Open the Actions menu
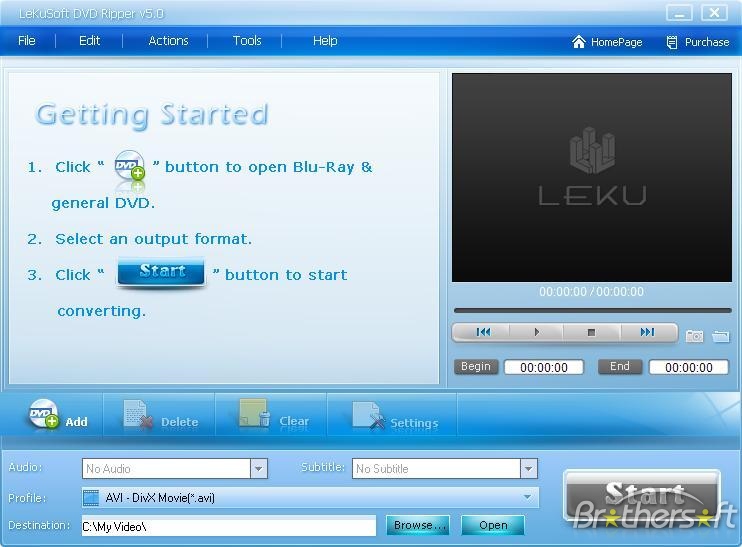The width and height of the screenshot is (742, 547). pyautogui.click(x=168, y=41)
